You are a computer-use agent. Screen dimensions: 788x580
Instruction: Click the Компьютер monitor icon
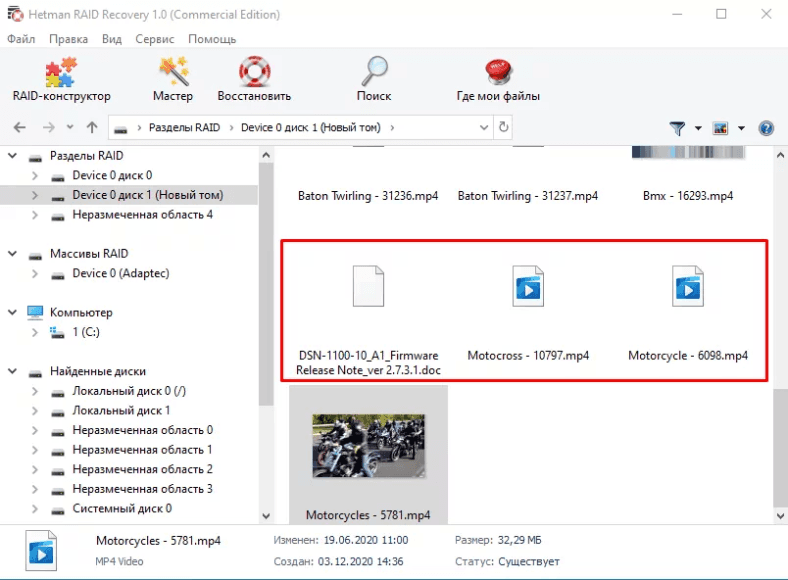click(35, 312)
